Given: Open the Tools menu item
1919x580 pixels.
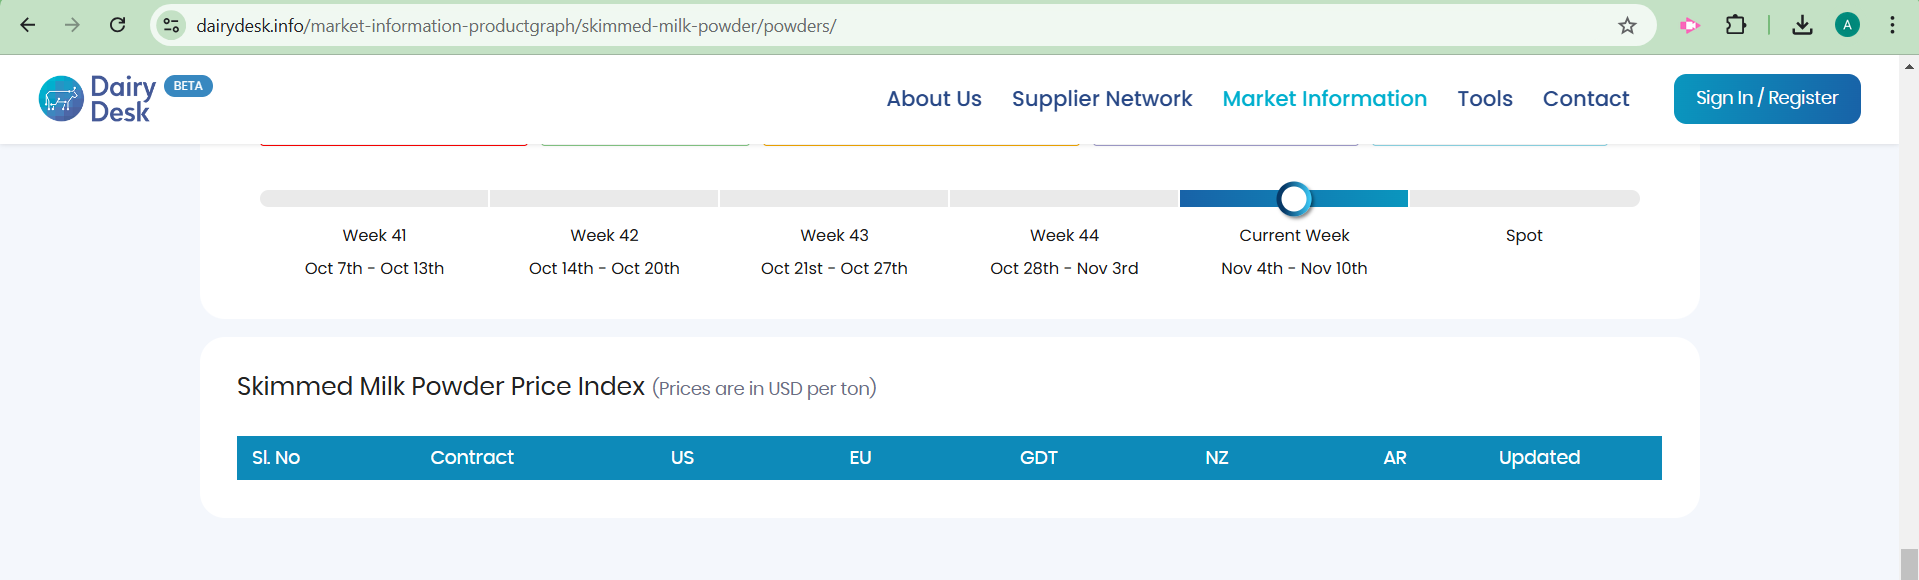Looking at the screenshot, I should pos(1484,99).
